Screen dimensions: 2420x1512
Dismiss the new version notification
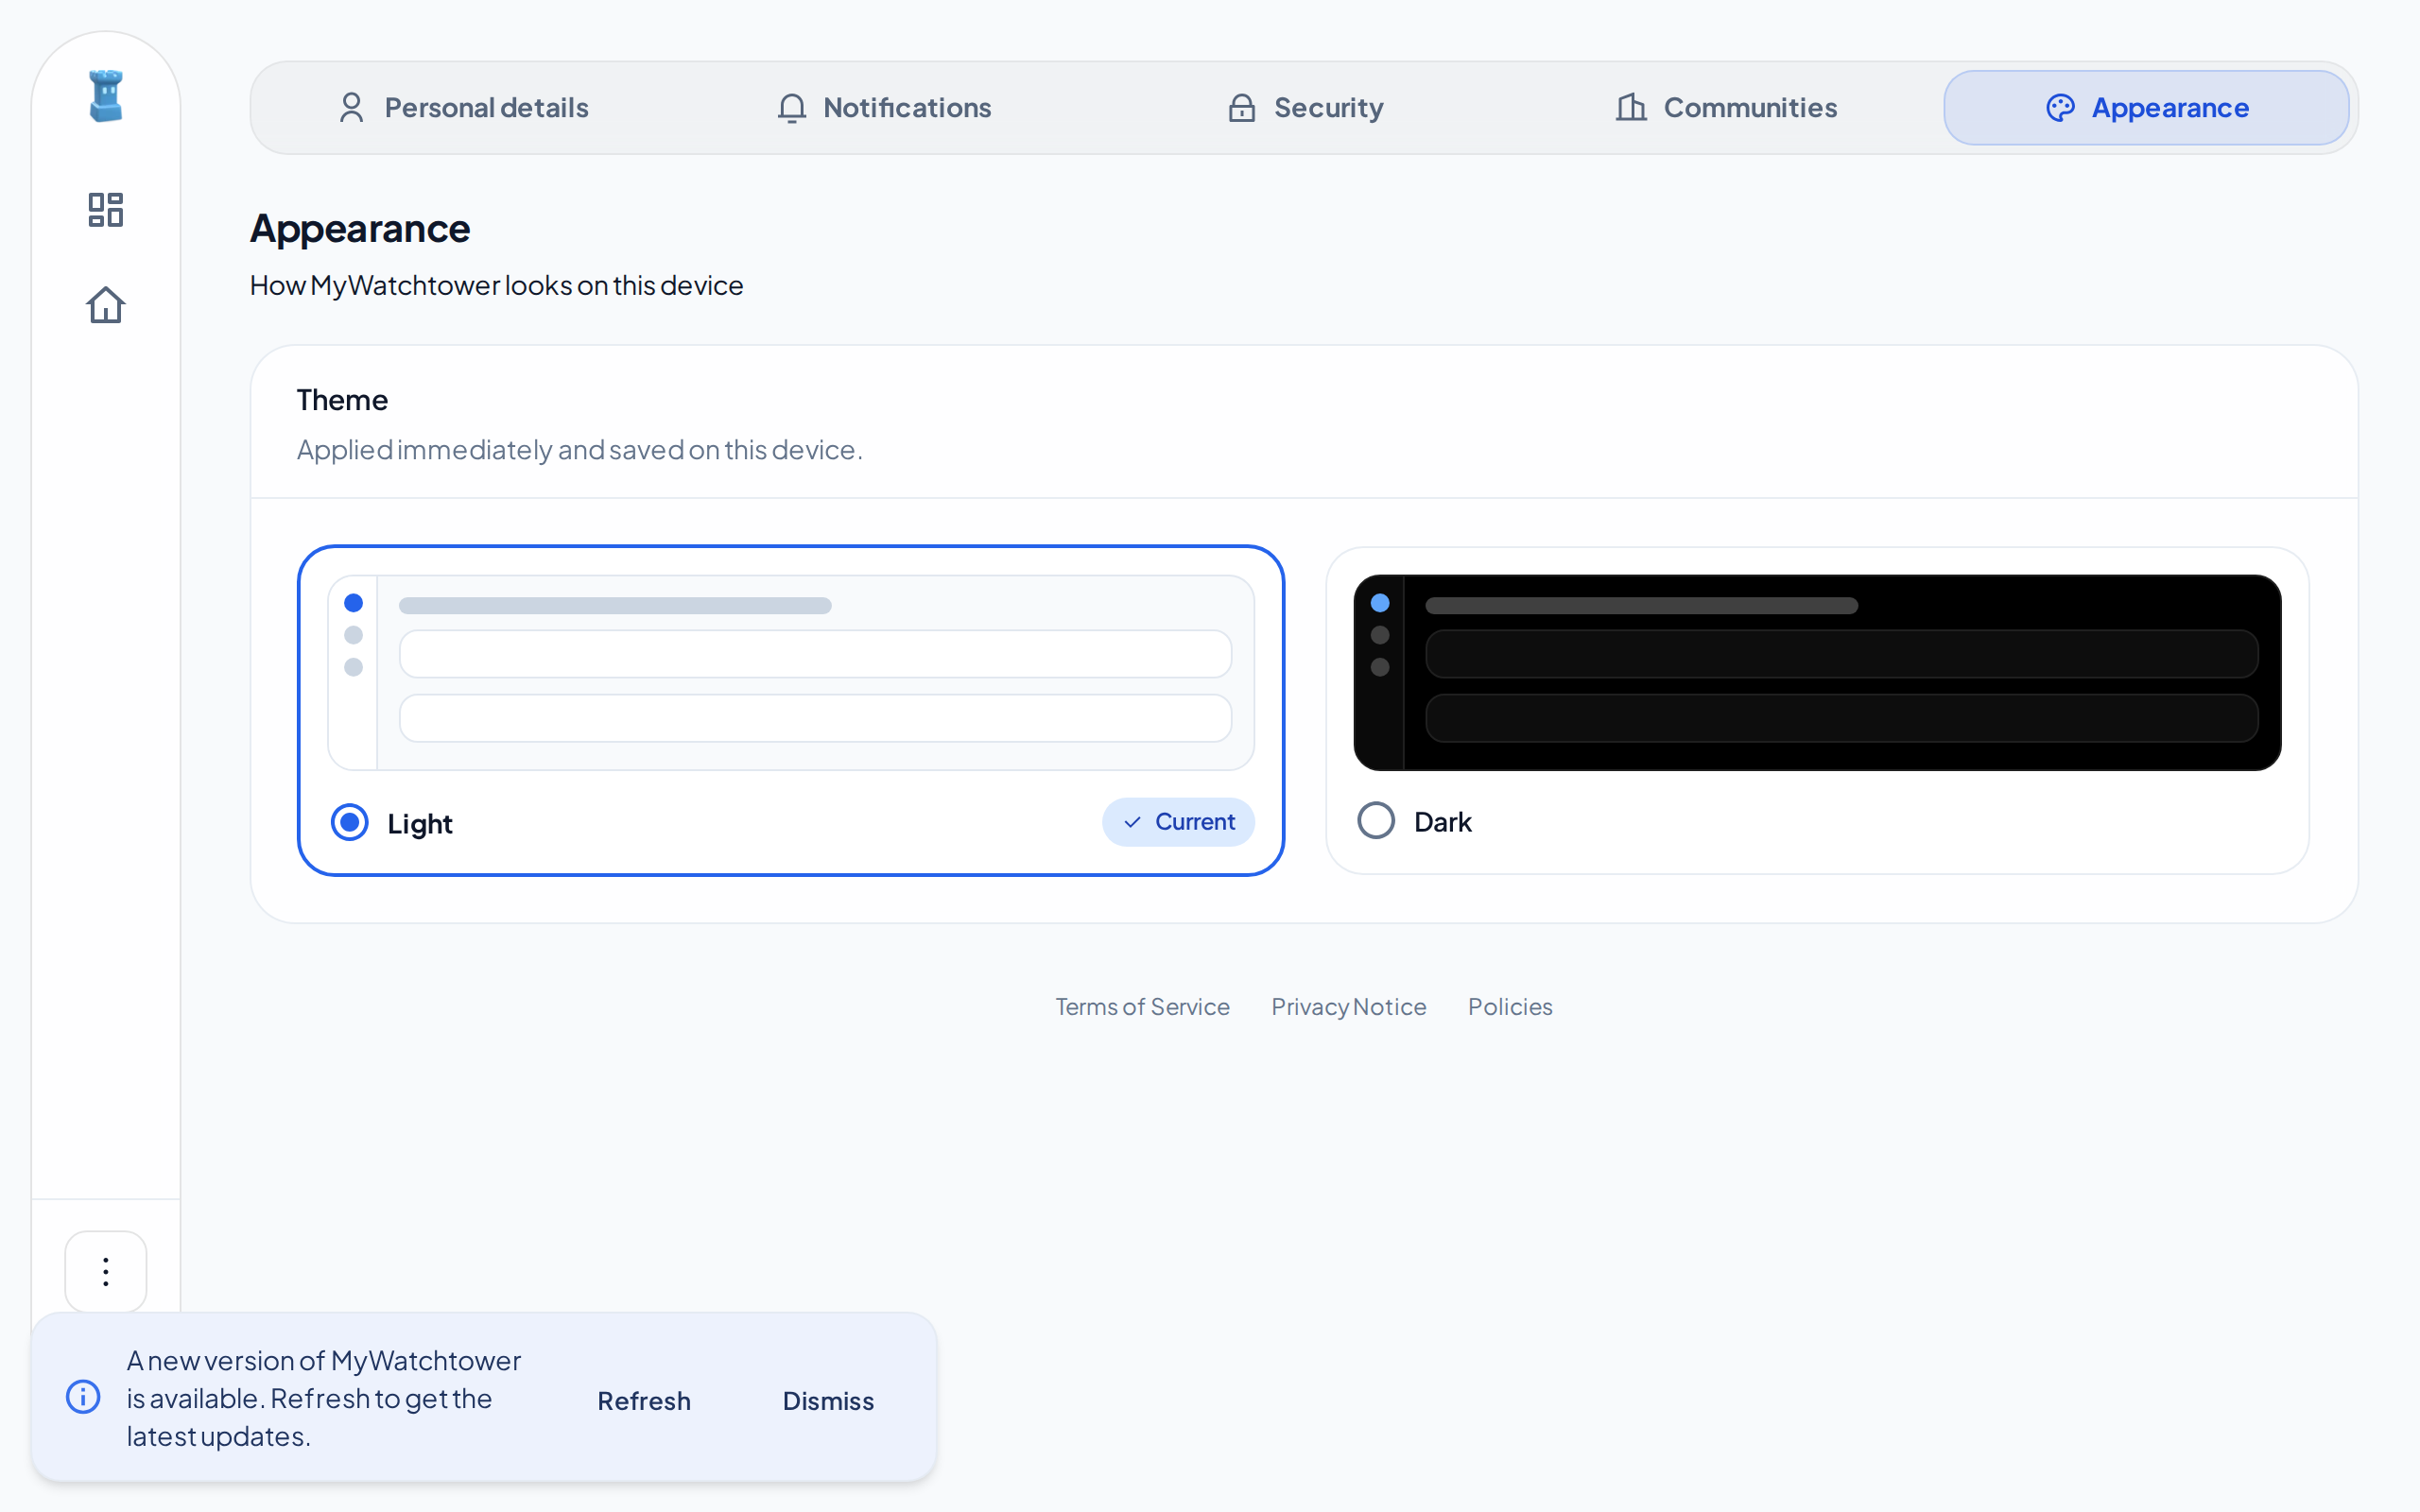click(828, 1401)
